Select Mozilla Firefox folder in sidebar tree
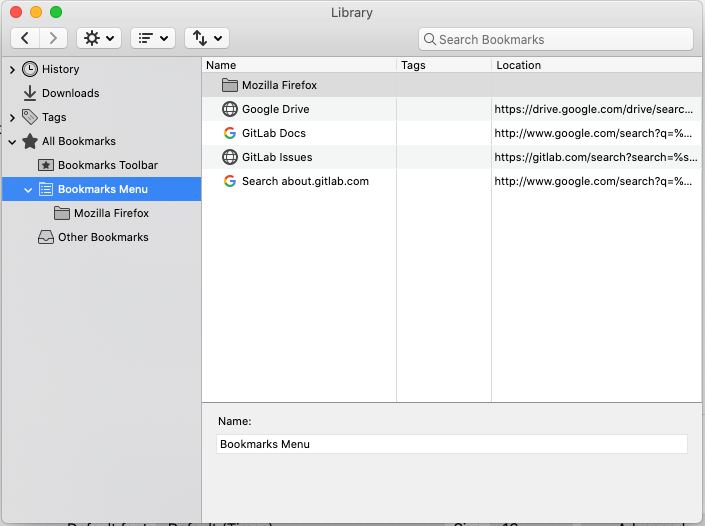This screenshot has height=526, width=705. [112, 213]
